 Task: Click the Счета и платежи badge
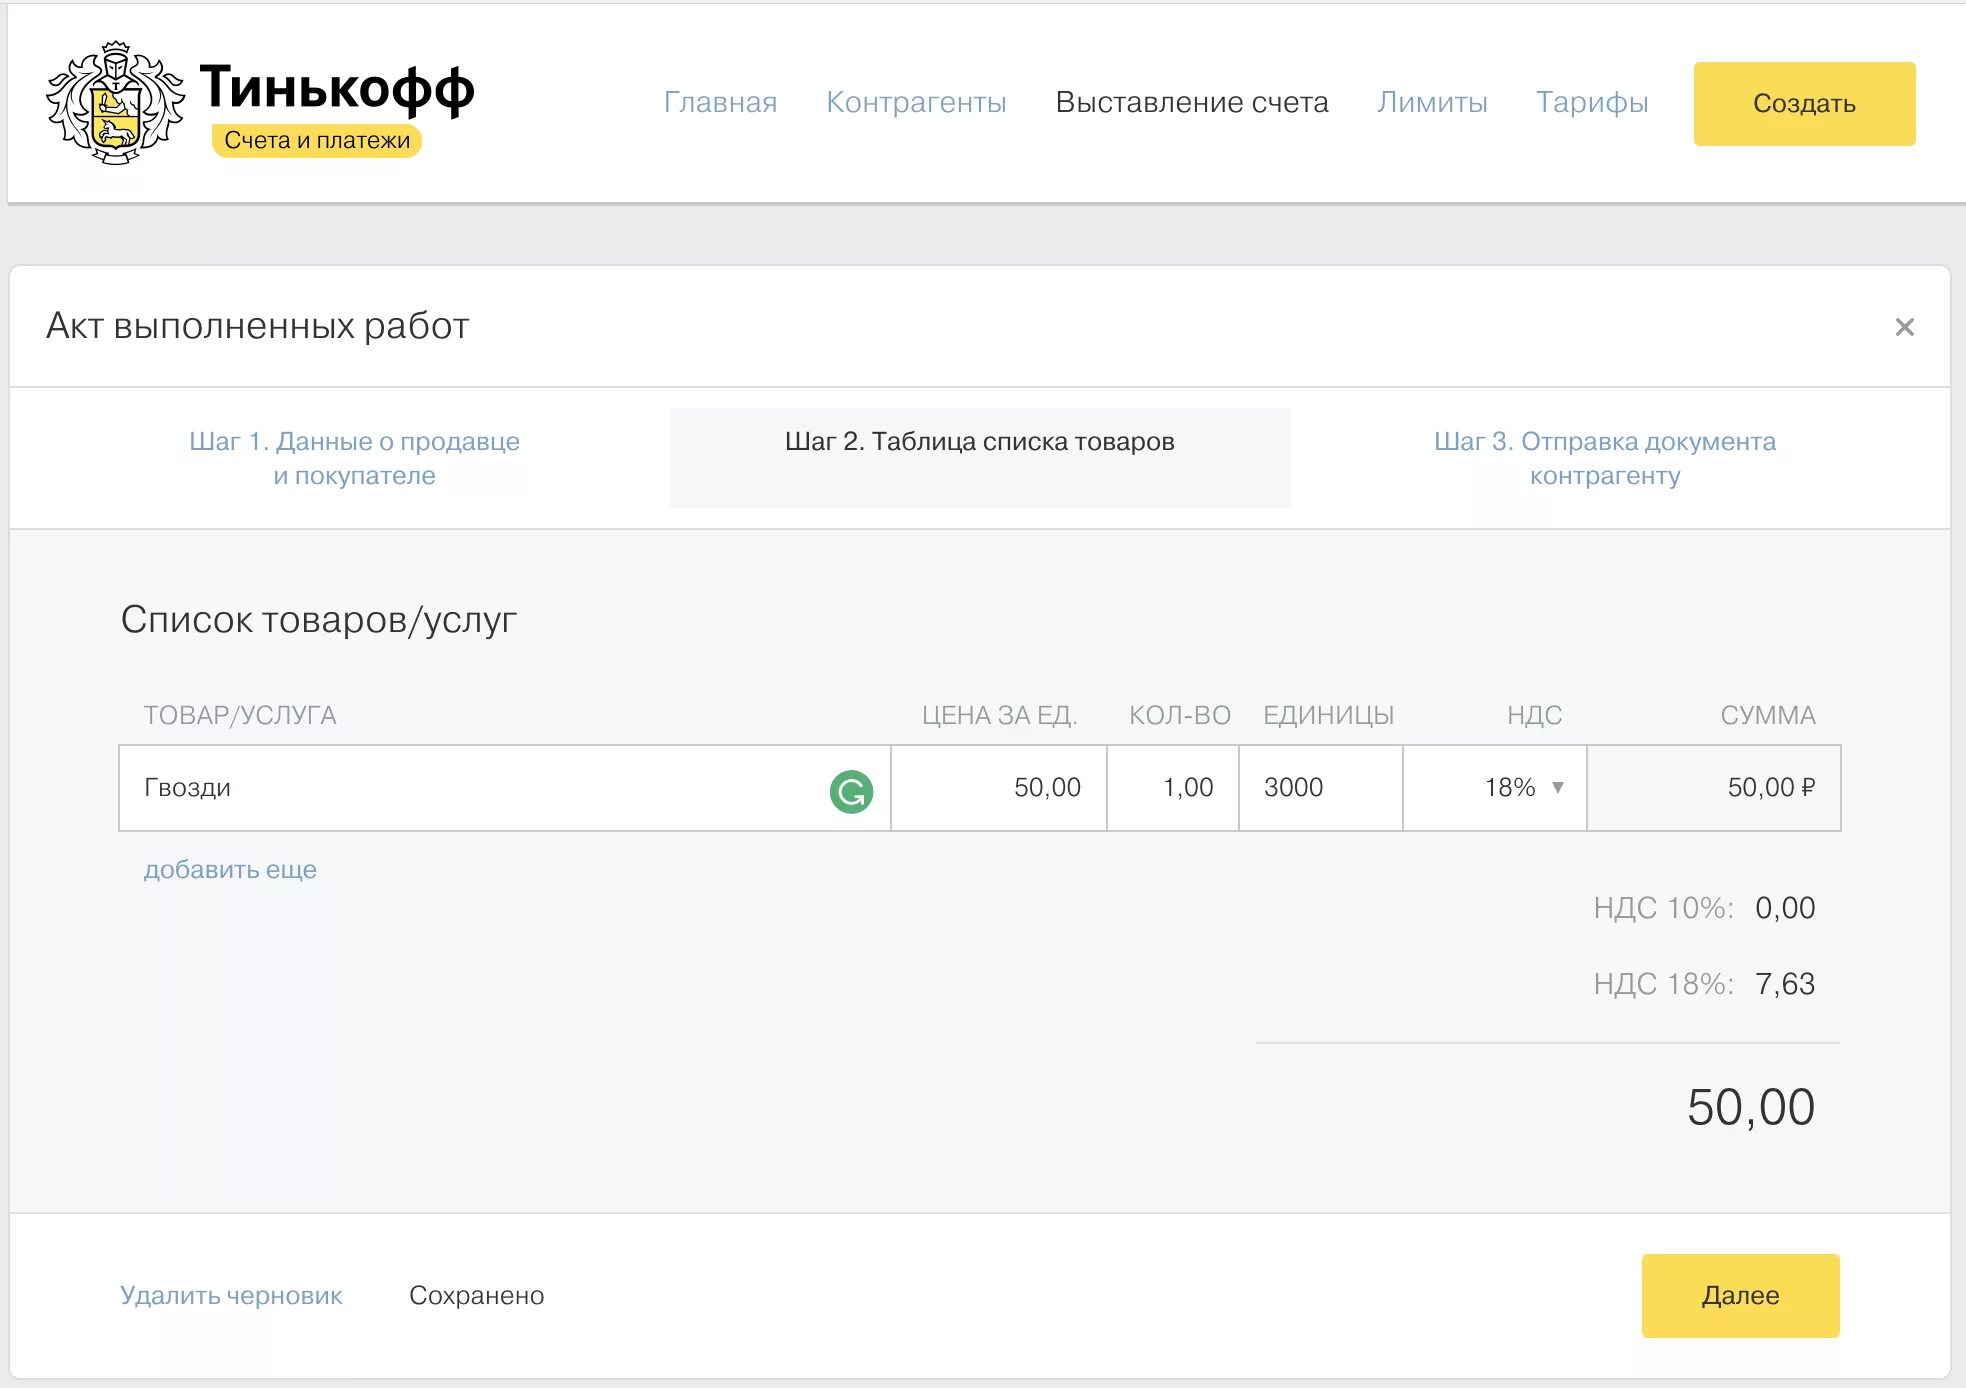(x=317, y=140)
